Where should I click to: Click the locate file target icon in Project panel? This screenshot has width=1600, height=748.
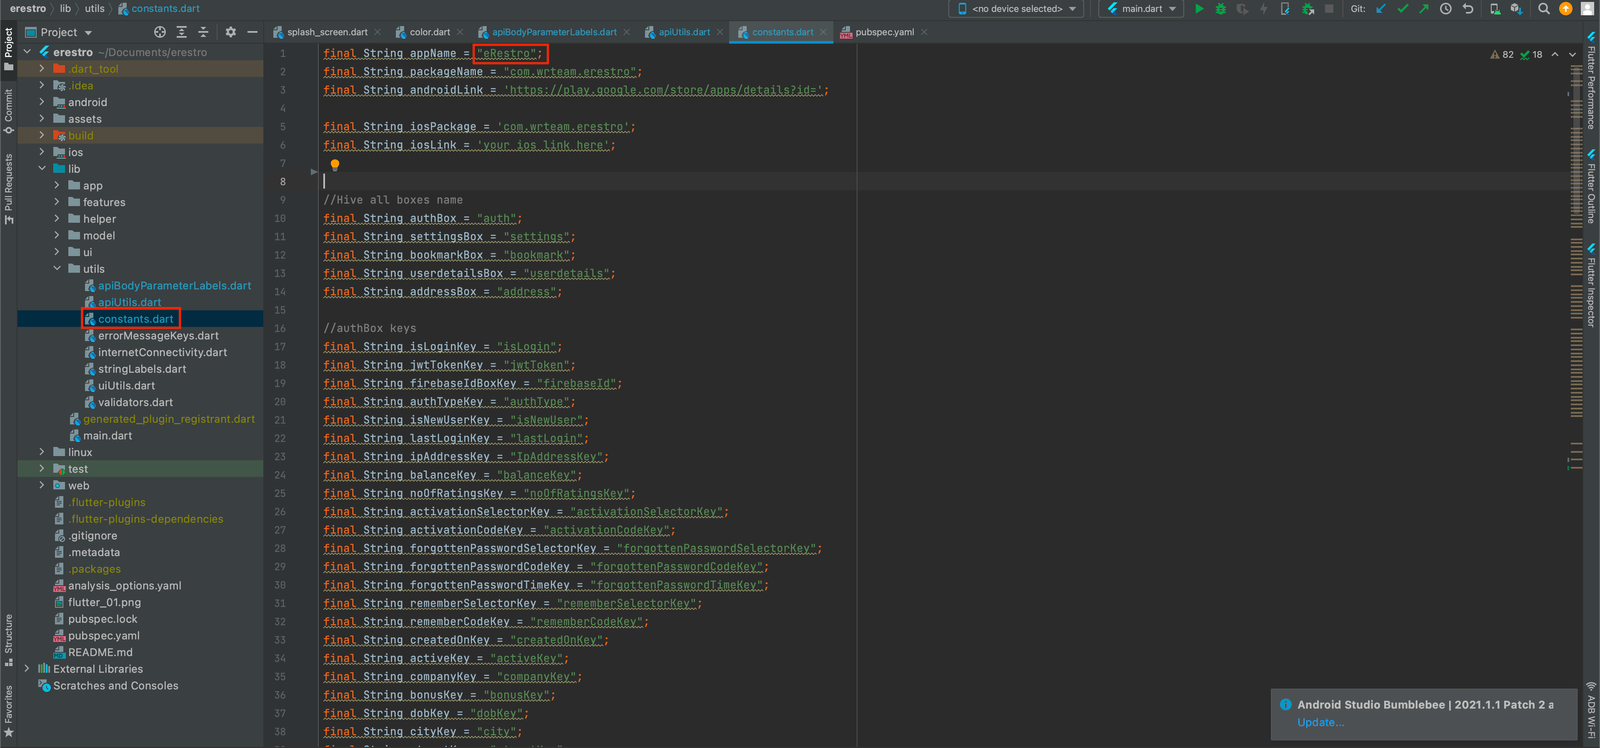point(160,32)
